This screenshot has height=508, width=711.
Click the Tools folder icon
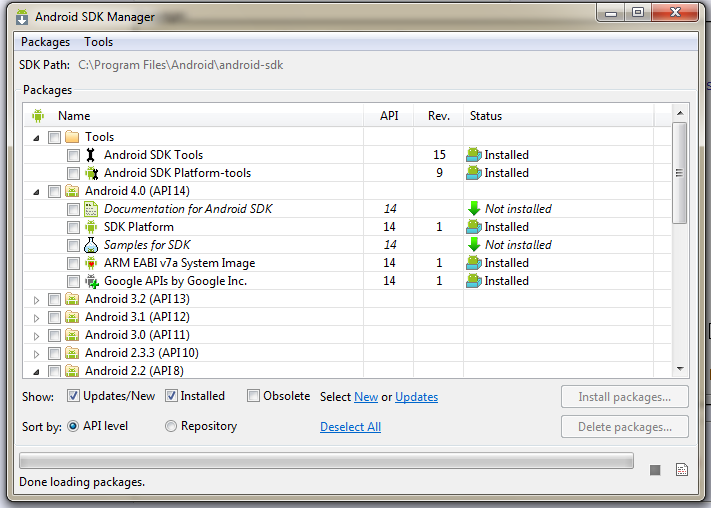72,137
